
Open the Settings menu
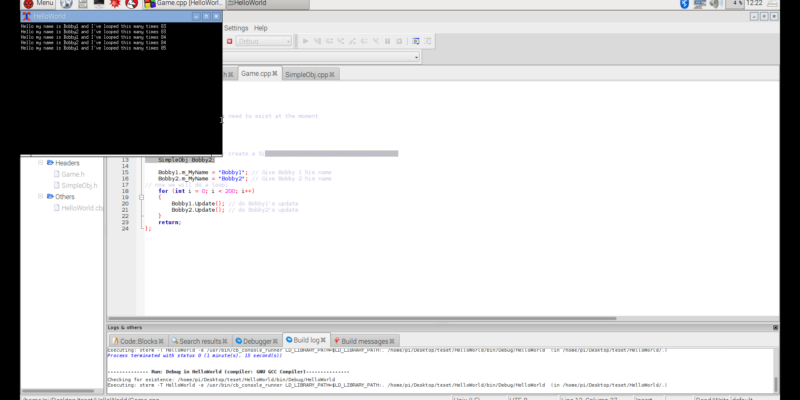[236, 28]
